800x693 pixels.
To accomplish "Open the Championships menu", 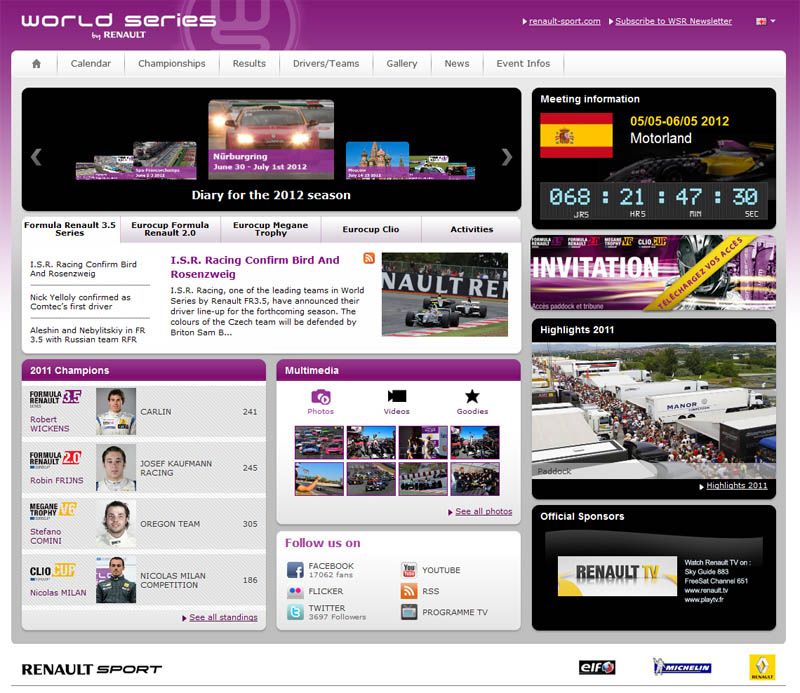I will point(172,64).
